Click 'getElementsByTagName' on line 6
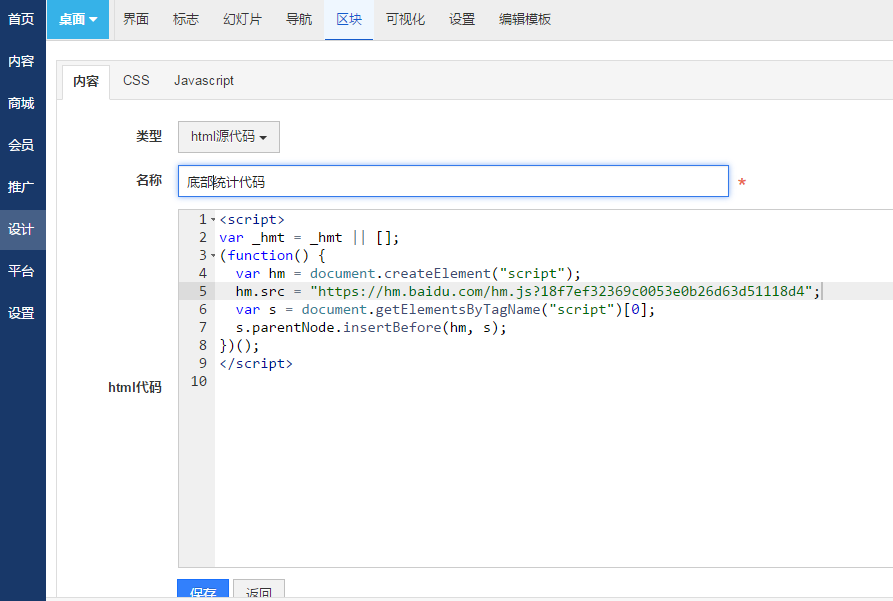 [458, 309]
